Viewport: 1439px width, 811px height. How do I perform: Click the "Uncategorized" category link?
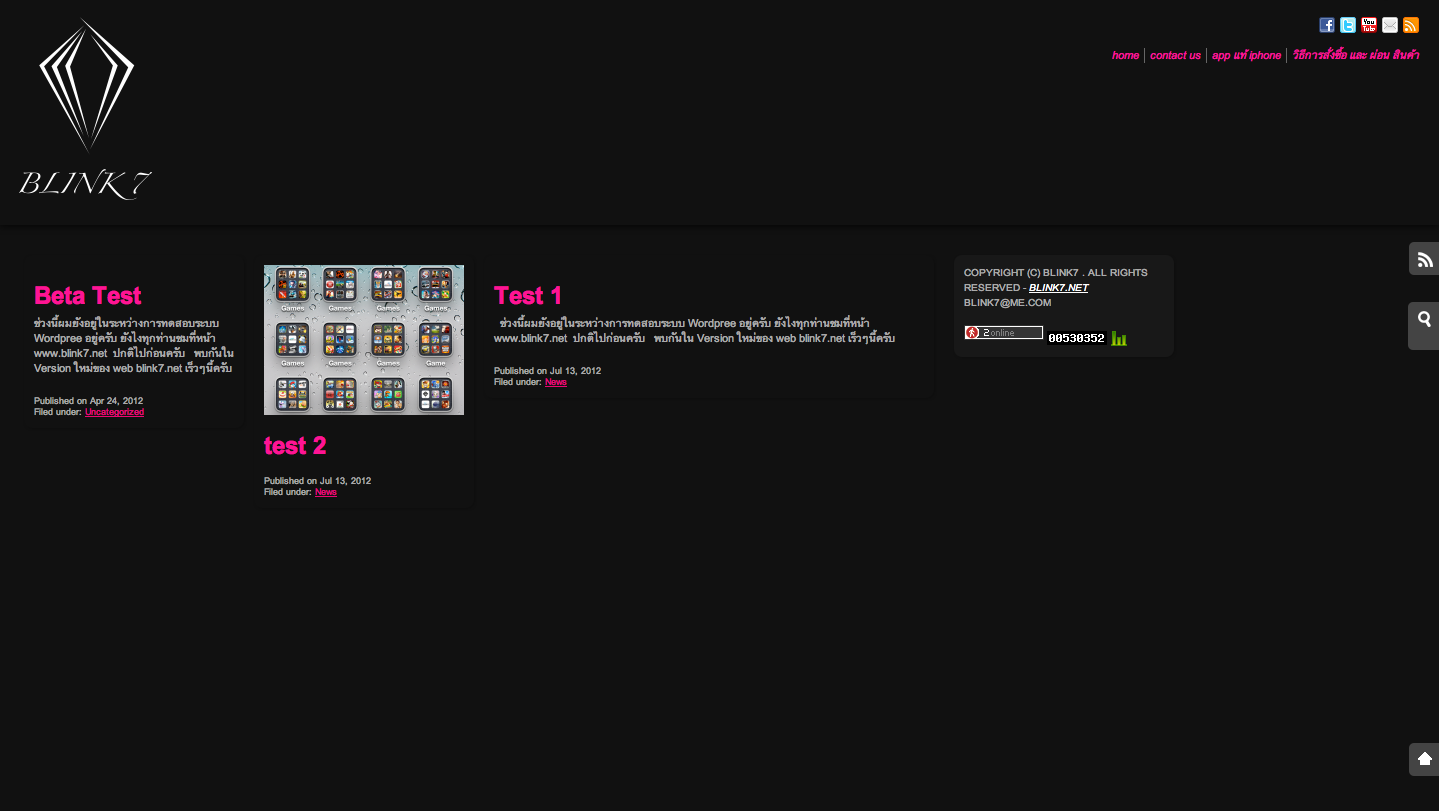tap(114, 412)
